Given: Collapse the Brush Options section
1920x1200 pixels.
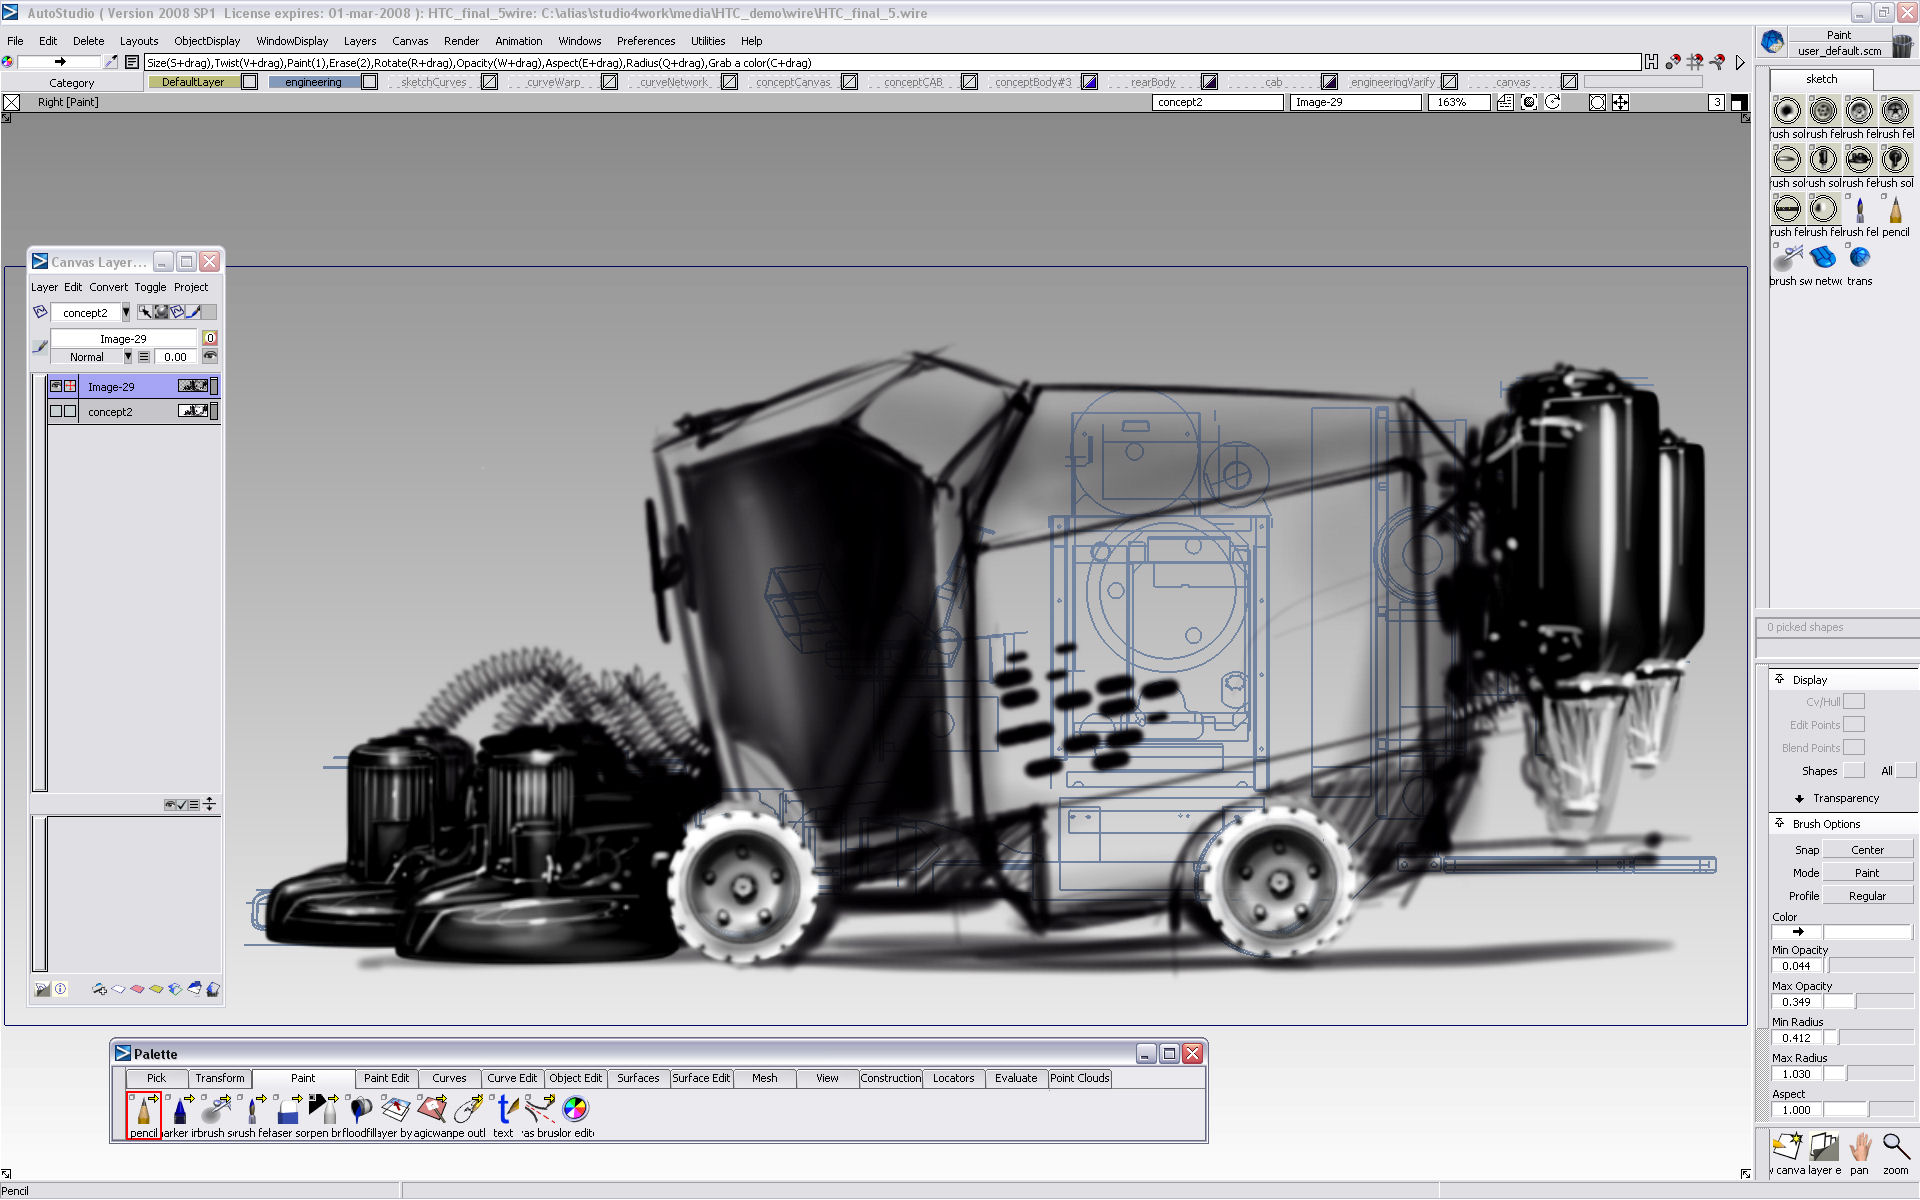Looking at the screenshot, I should (1780, 823).
